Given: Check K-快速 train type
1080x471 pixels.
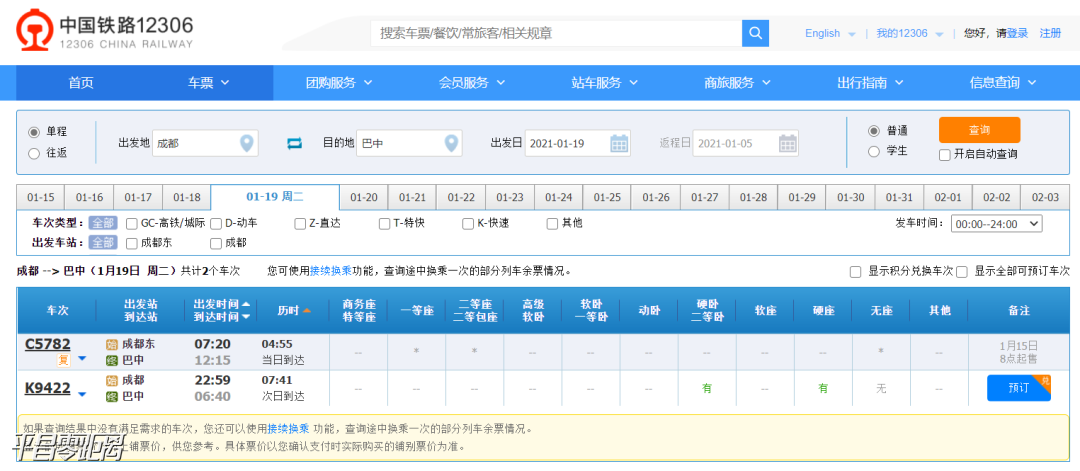Looking at the screenshot, I should (x=468, y=223).
